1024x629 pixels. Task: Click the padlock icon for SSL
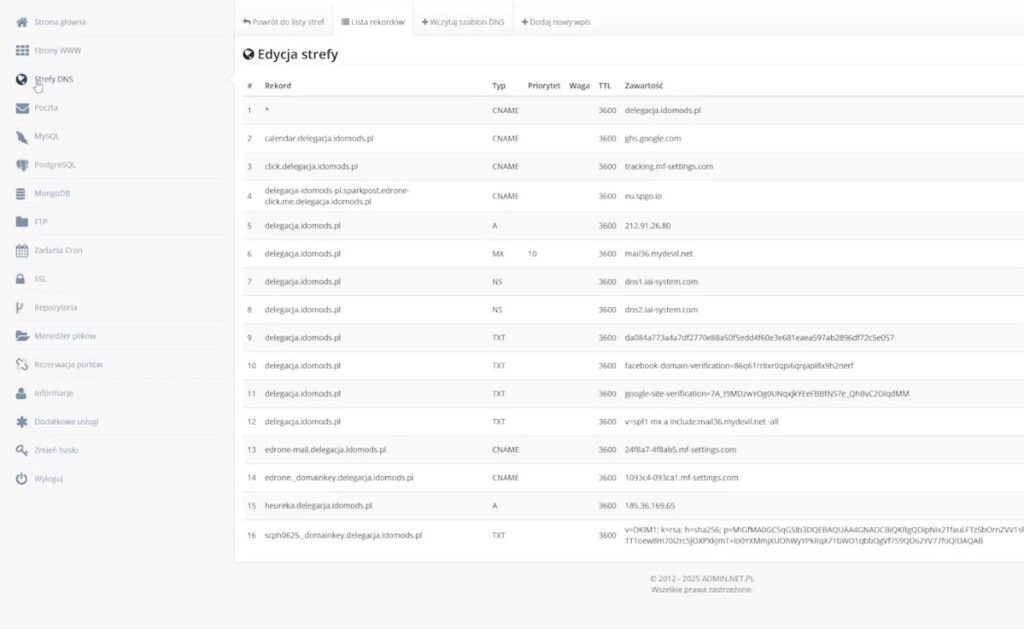(21, 279)
